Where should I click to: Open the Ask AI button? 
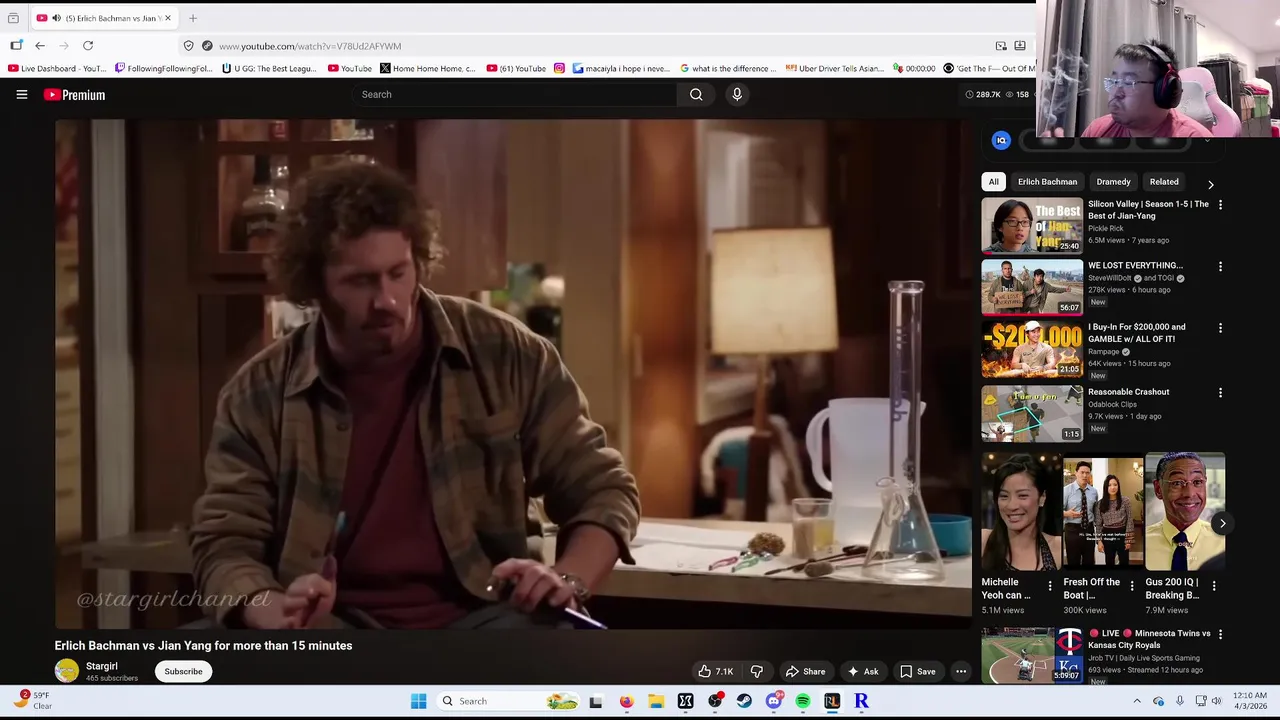(x=862, y=672)
